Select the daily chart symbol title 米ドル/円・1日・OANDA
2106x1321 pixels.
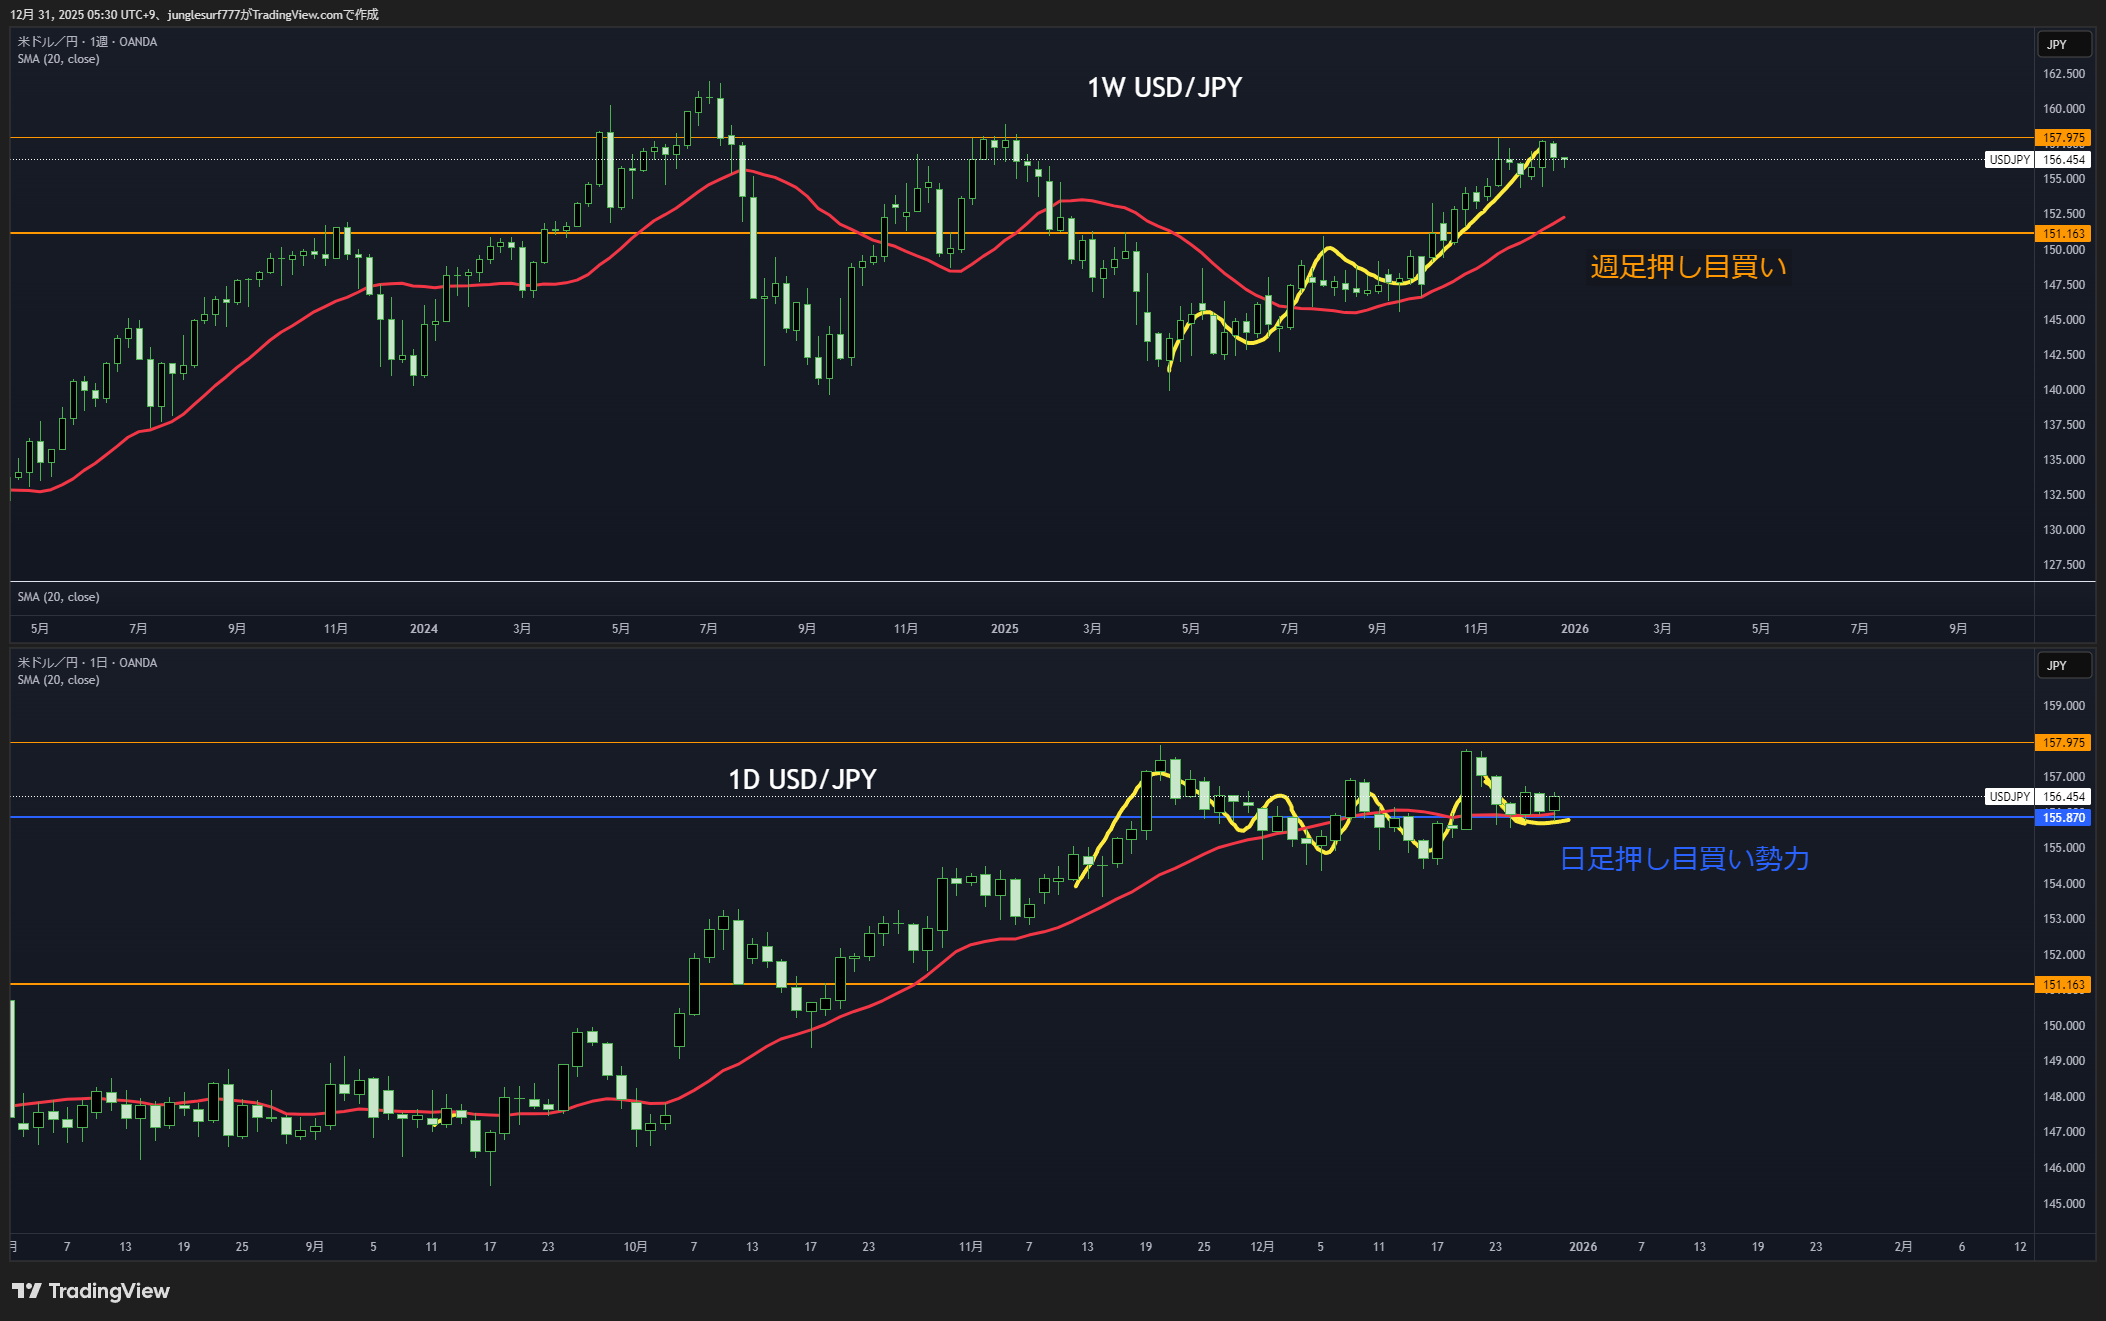(x=87, y=663)
